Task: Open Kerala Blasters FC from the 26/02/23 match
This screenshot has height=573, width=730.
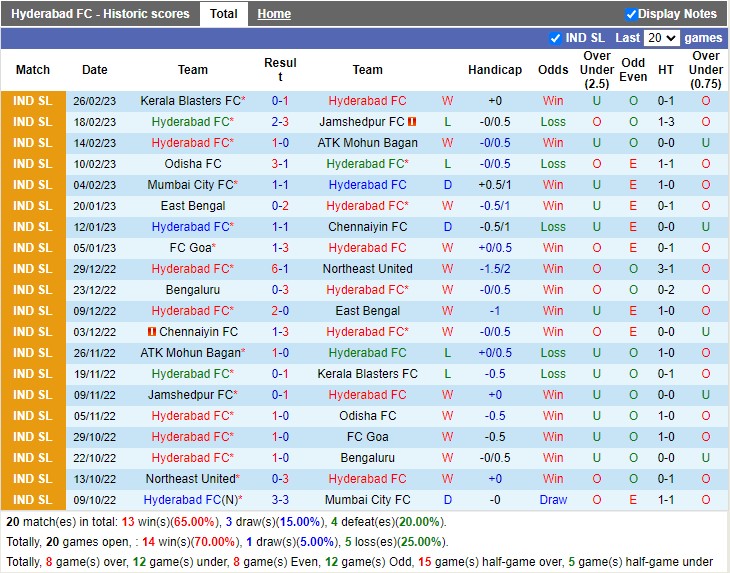Action: (x=191, y=101)
